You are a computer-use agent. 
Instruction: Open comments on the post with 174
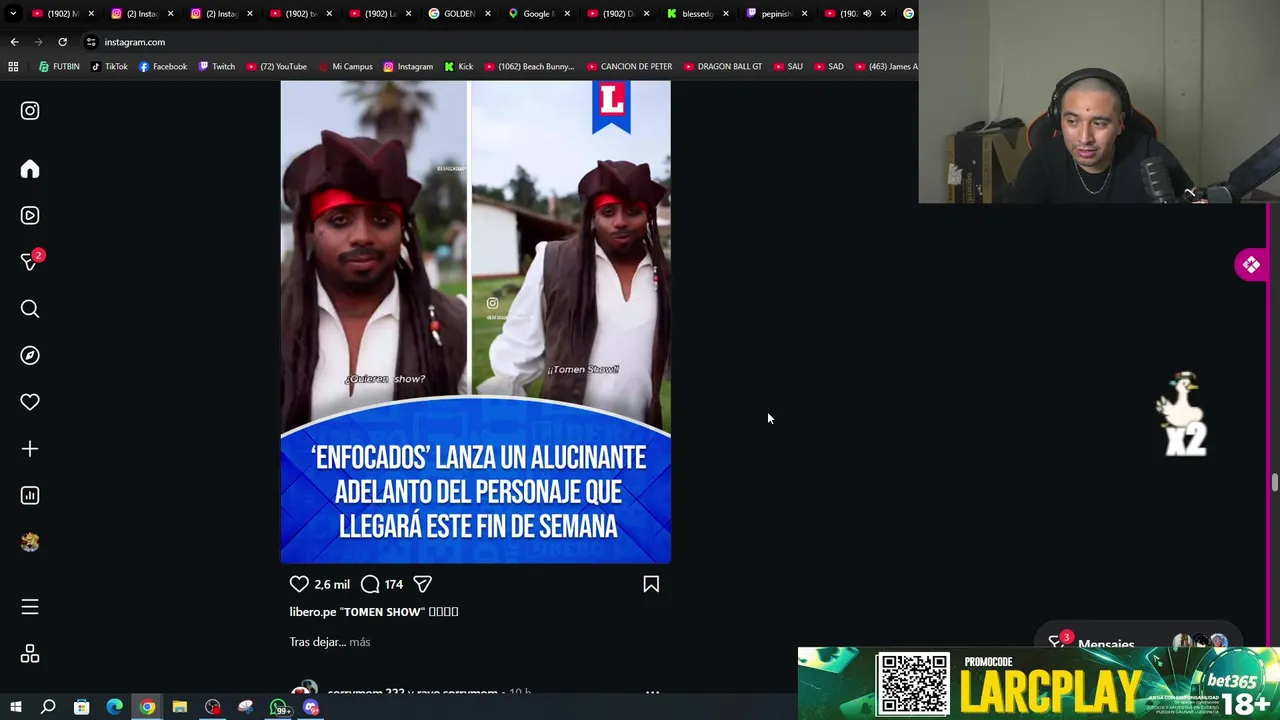pos(370,584)
